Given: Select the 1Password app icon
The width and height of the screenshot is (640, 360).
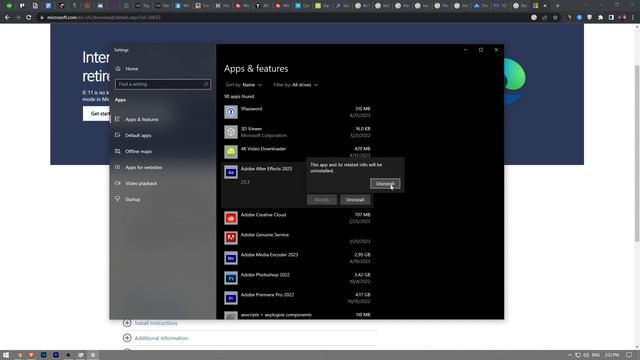Looking at the screenshot, I should pyautogui.click(x=231, y=112).
